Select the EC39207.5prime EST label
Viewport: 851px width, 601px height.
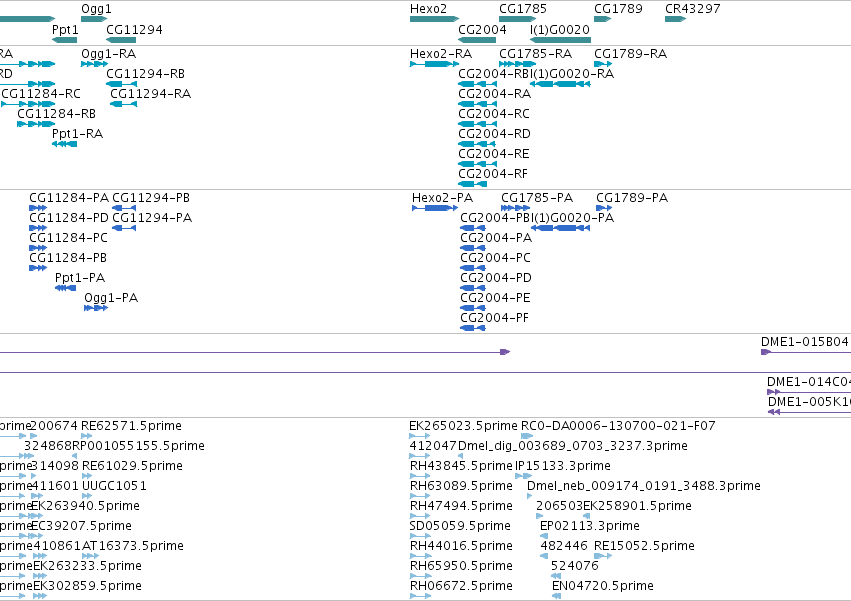(x=81, y=526)
